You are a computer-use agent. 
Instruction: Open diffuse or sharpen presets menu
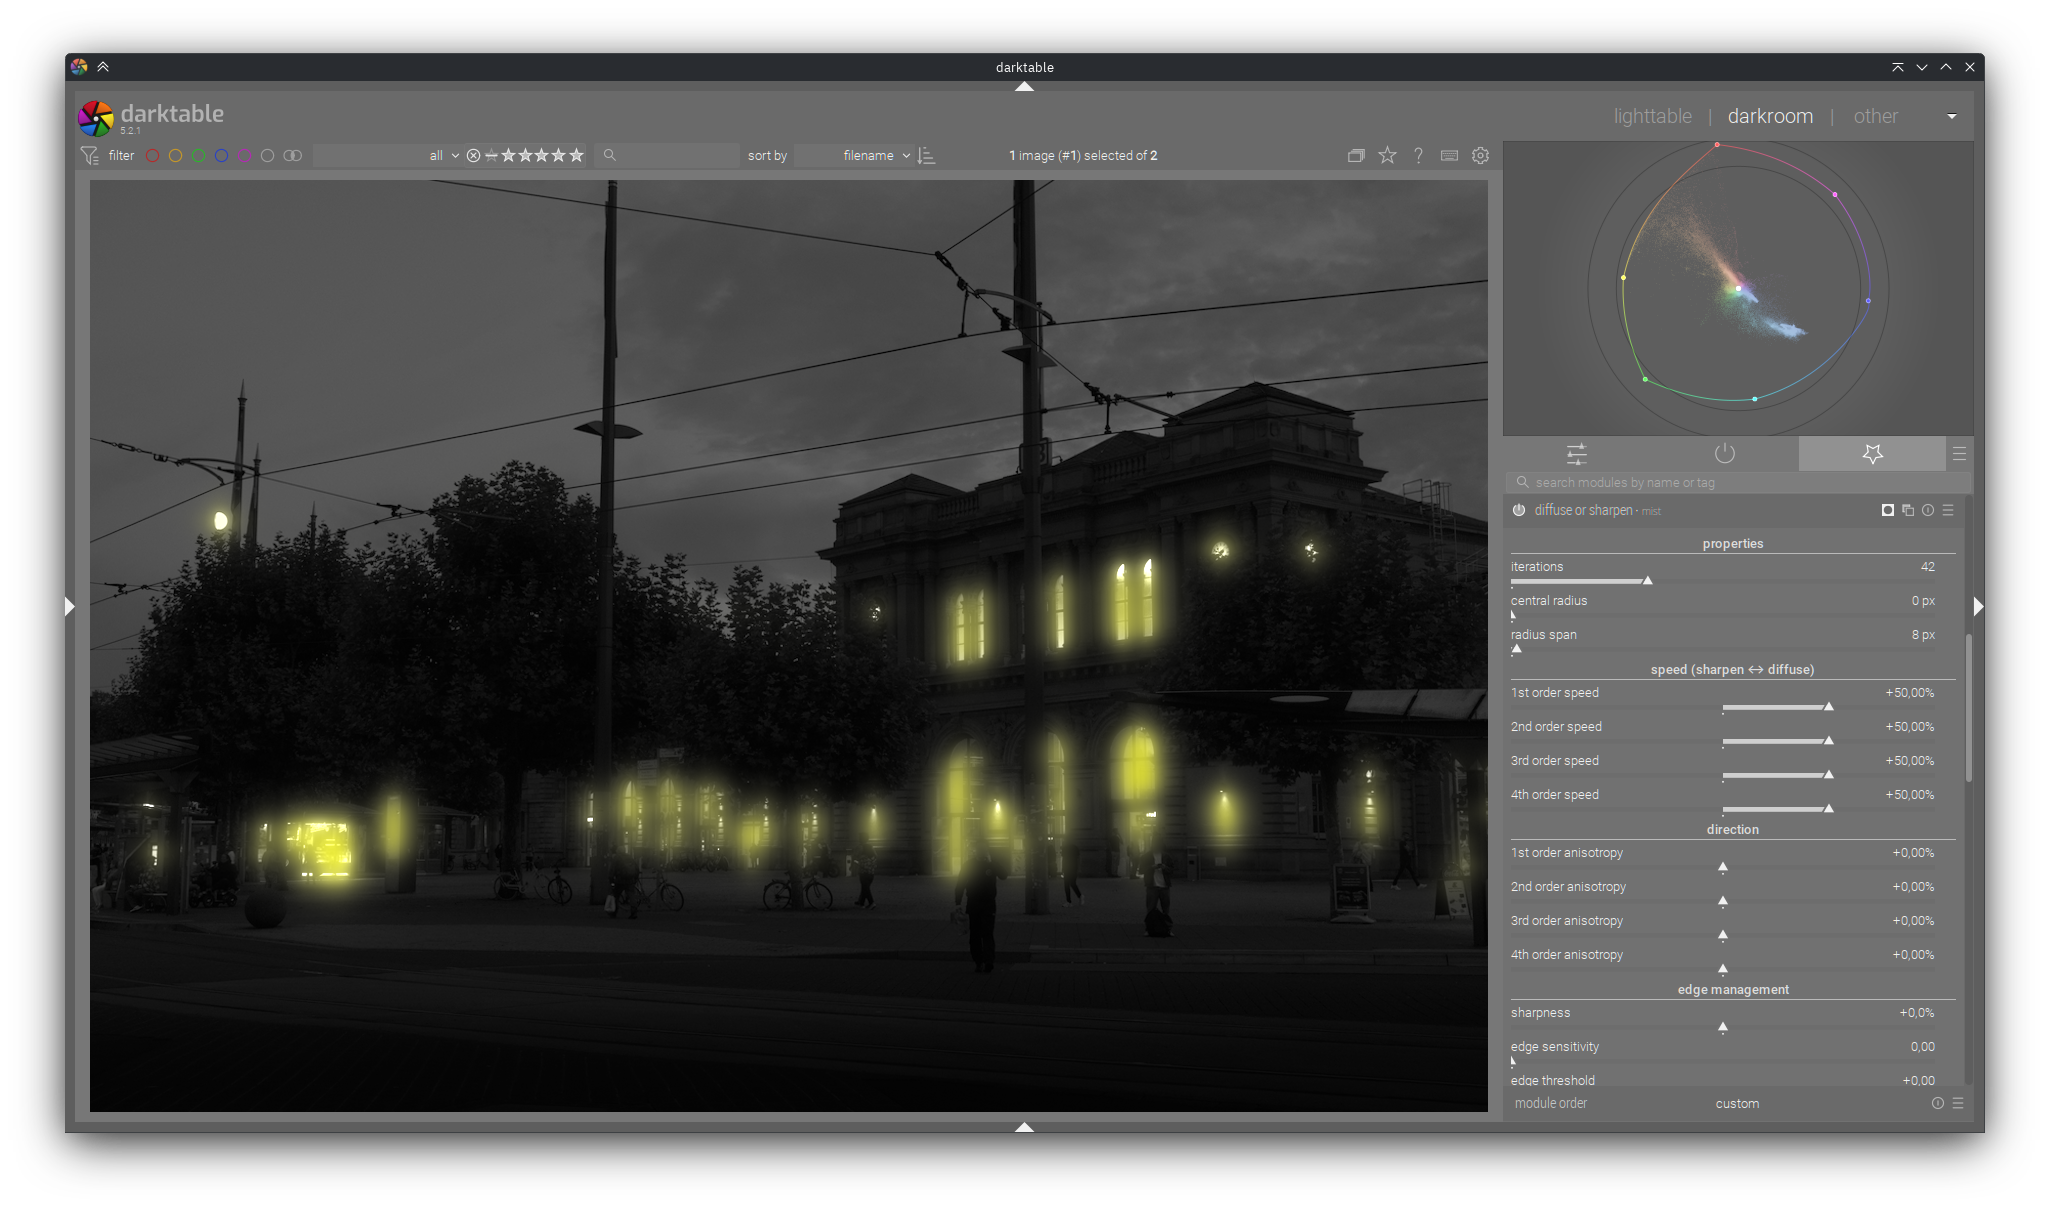pos(1948,510)
